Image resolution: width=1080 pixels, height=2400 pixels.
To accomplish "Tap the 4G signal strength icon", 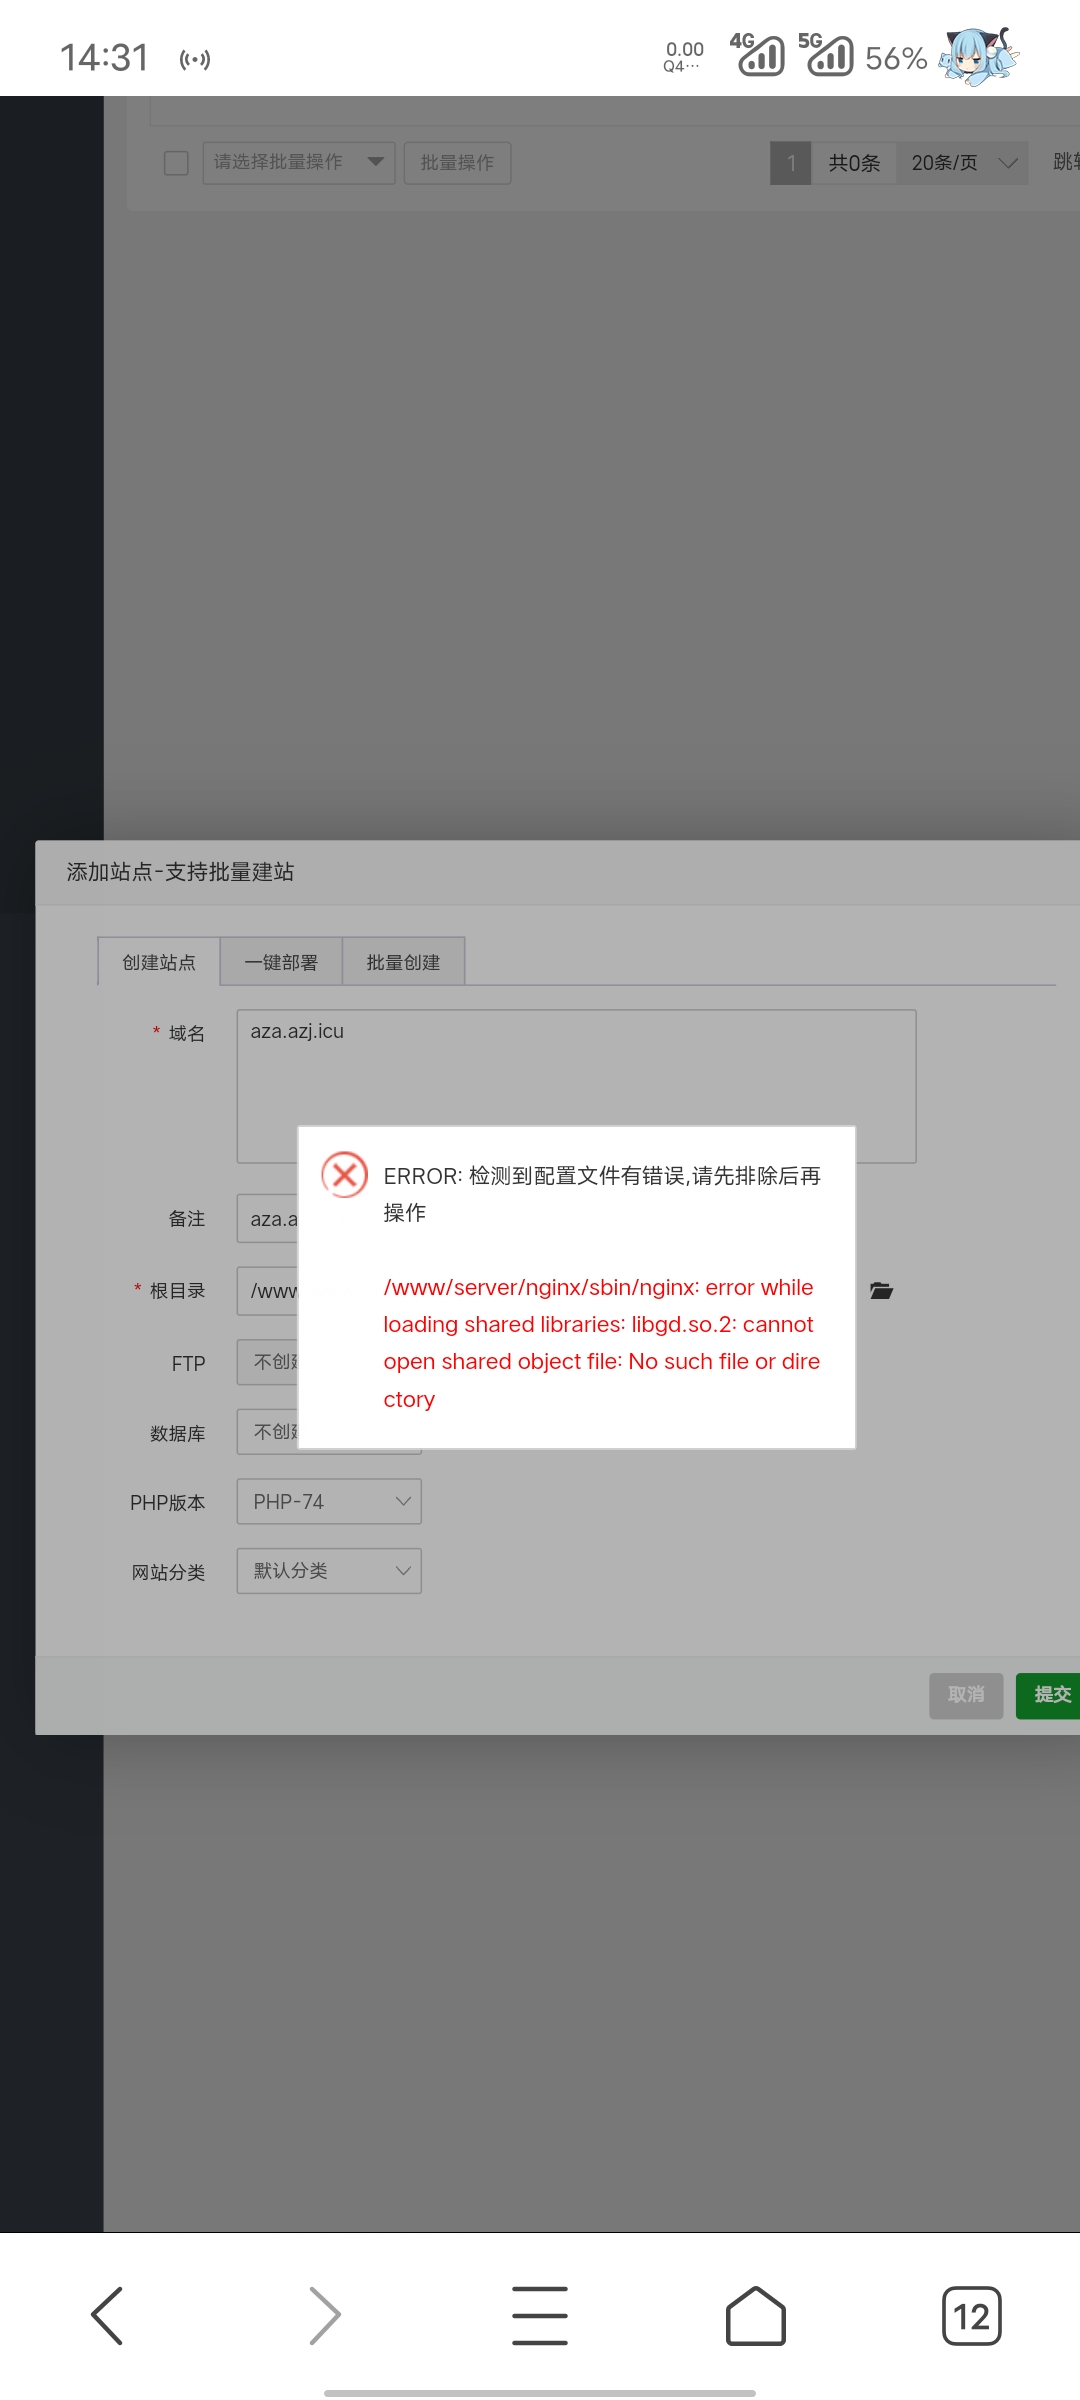I will coord(757,54).
